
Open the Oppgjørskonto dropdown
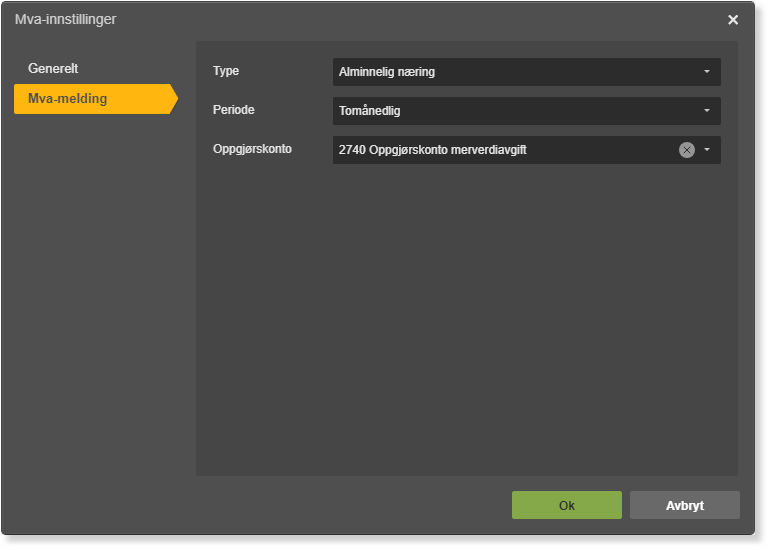click(527, 150)
